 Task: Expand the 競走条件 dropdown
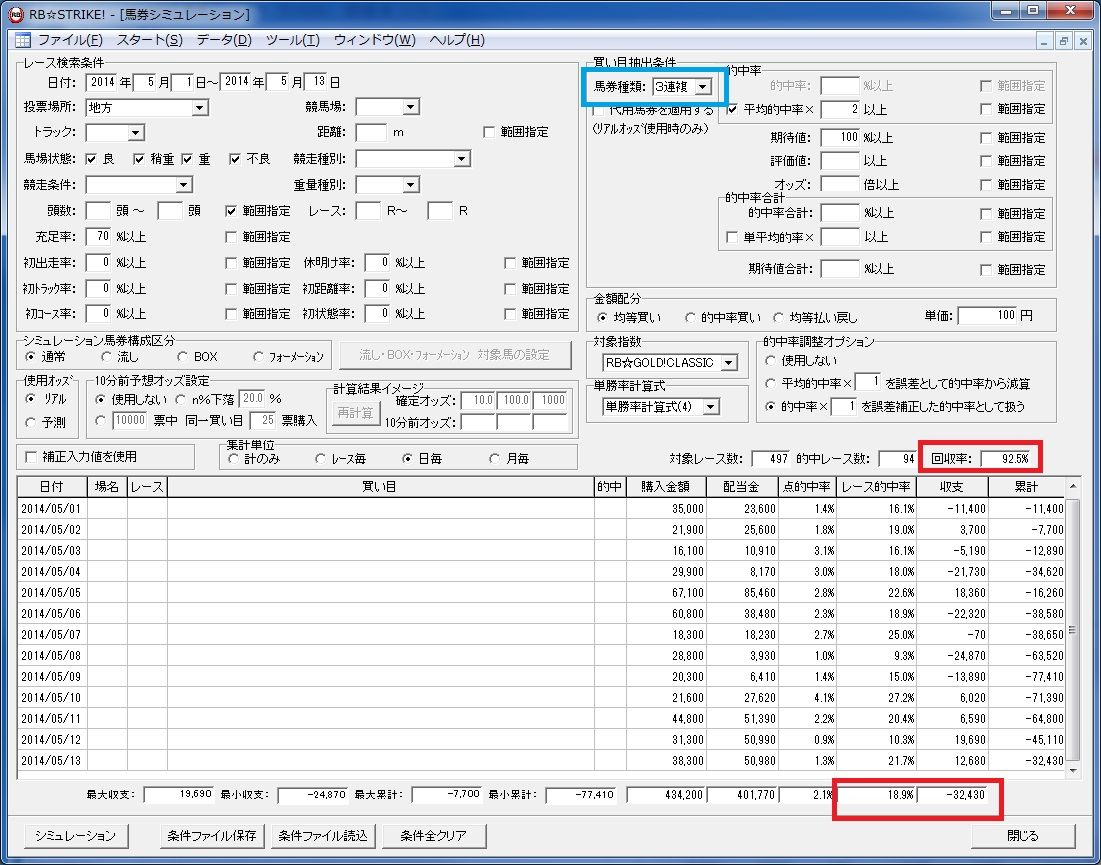(x=184, y=185)
